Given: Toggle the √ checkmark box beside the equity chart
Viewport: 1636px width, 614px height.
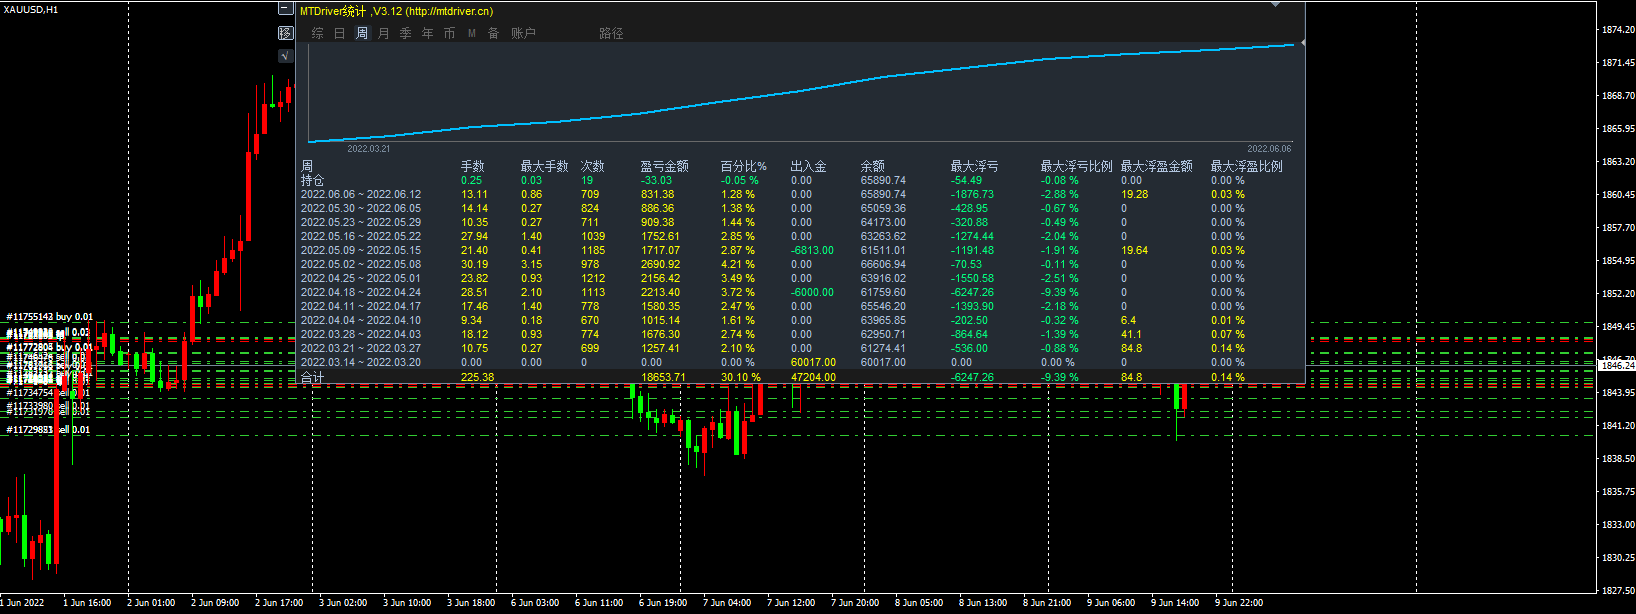Looking at the screenshot, I should [285, 56].
